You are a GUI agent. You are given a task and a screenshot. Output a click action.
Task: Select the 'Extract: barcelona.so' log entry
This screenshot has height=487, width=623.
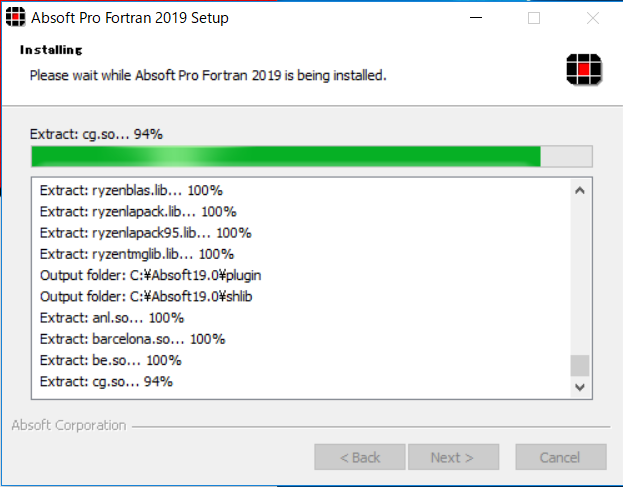point(132,339)
